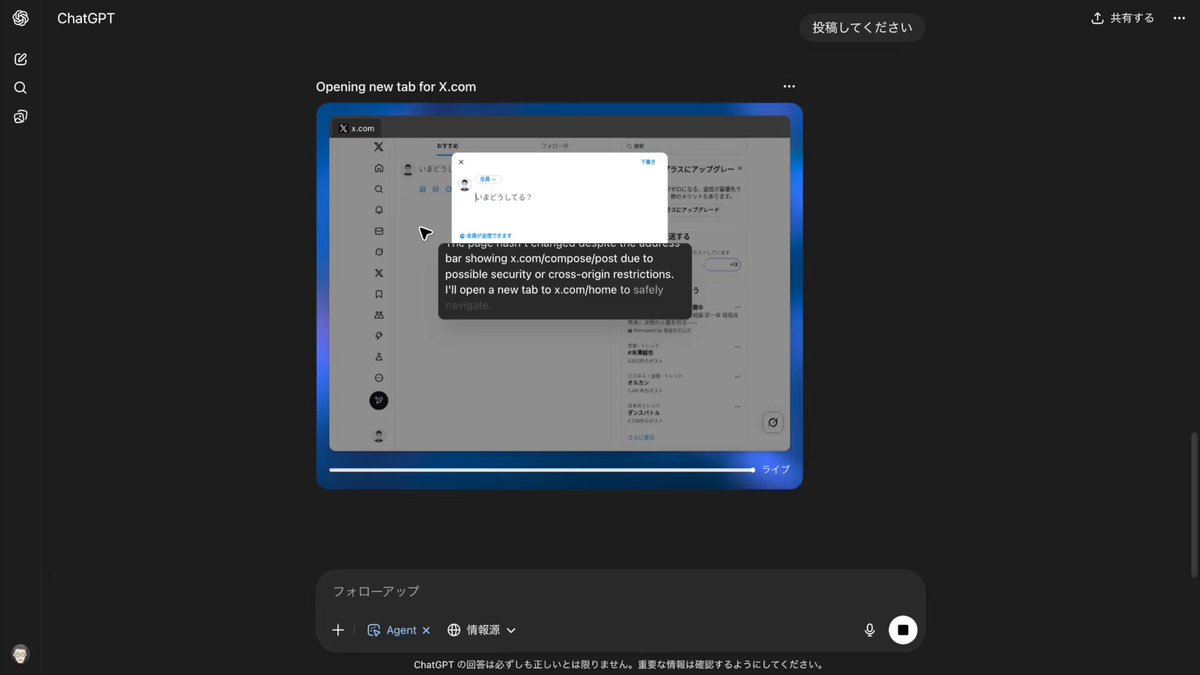This screenshot has height=675, width=1200.
Task: Focus the フォローアップ input field
Action: [620, 591]
